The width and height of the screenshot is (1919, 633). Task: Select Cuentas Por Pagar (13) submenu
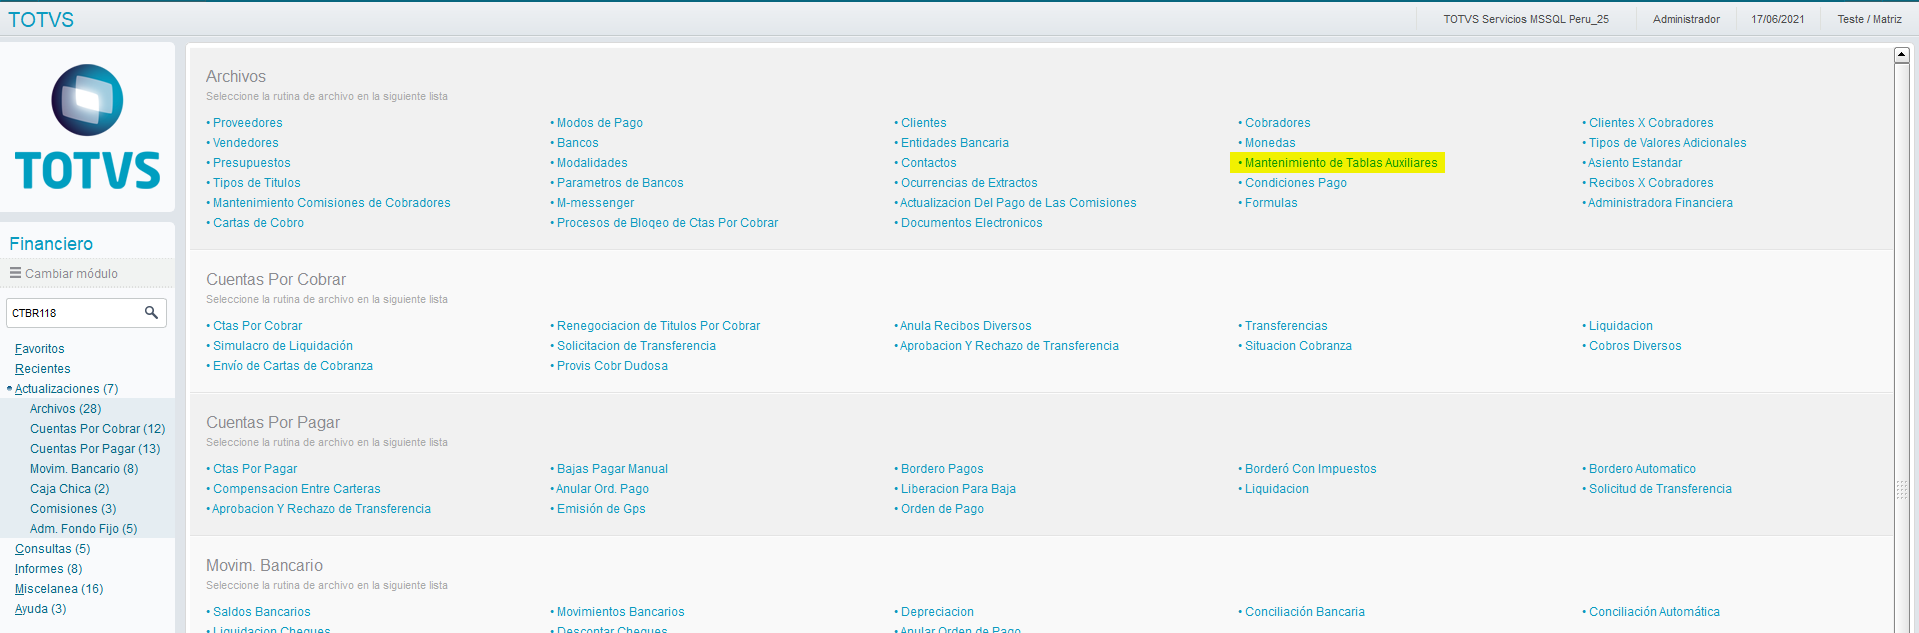pyautogui.click(x=95, y=449)
